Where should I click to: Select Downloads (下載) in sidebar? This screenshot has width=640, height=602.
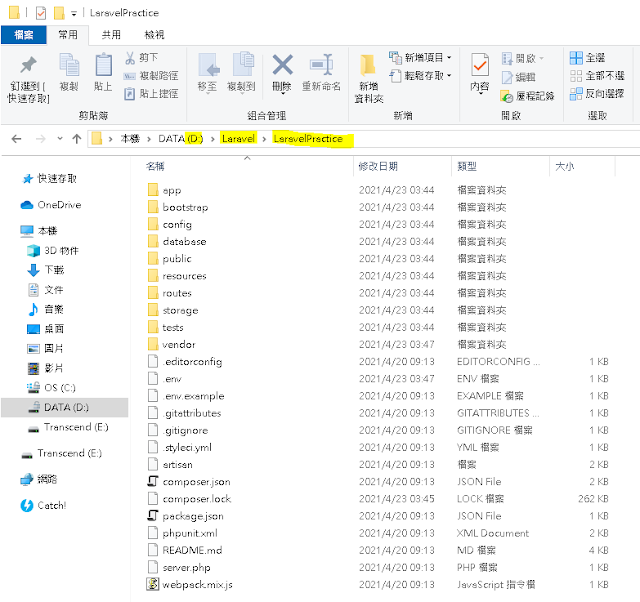46,270
